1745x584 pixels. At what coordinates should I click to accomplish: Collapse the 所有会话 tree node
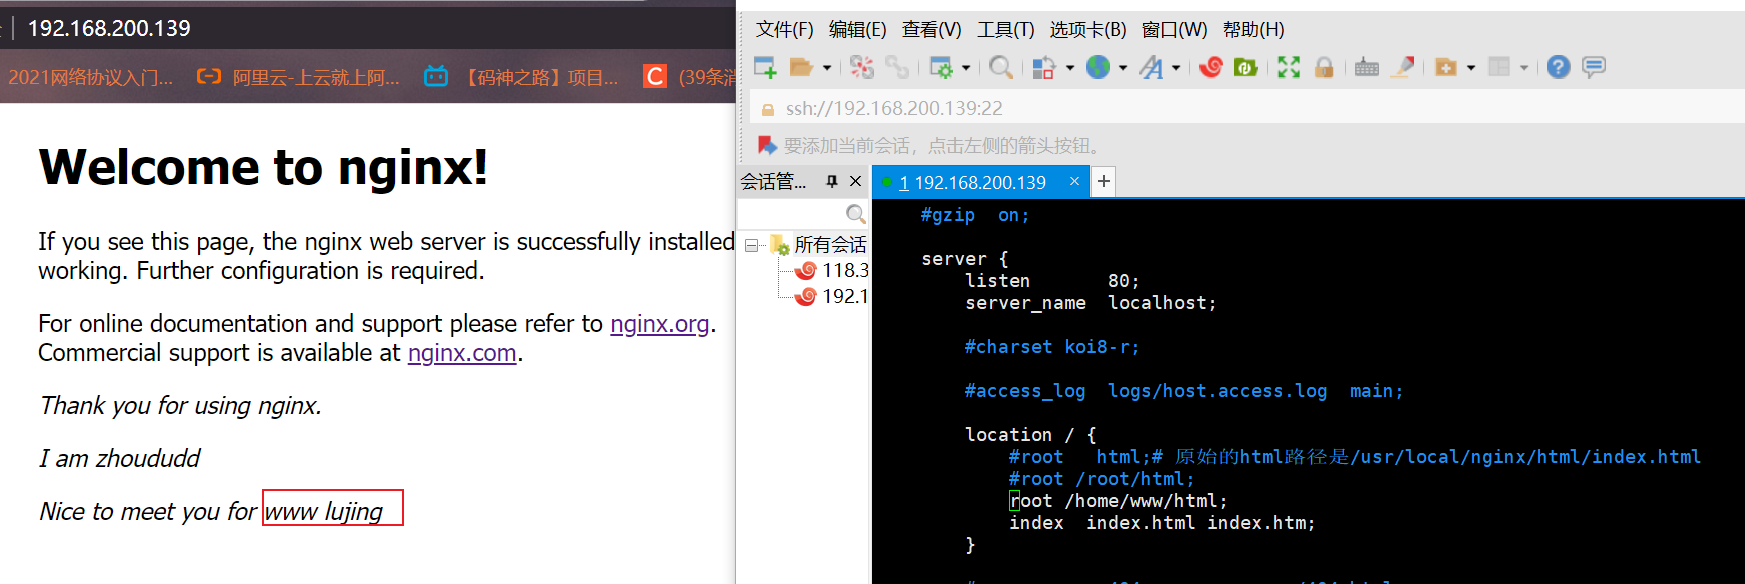[751, 245]
